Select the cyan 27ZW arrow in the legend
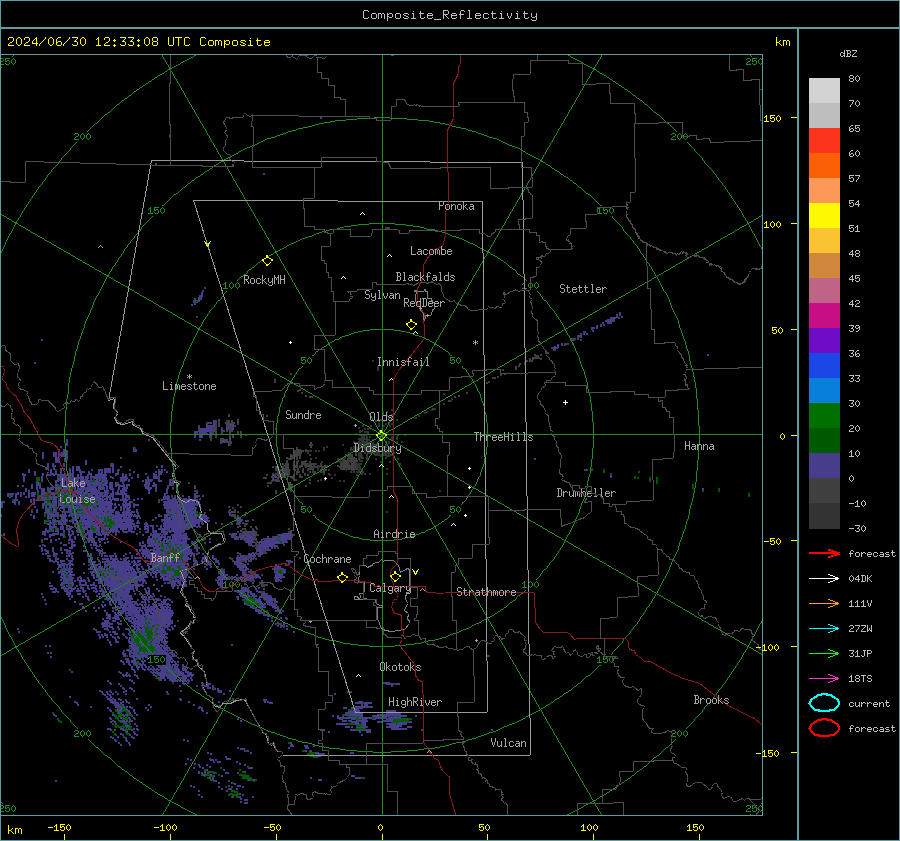The height and width of the screenshot is (841, 900). tap(824, 629)
